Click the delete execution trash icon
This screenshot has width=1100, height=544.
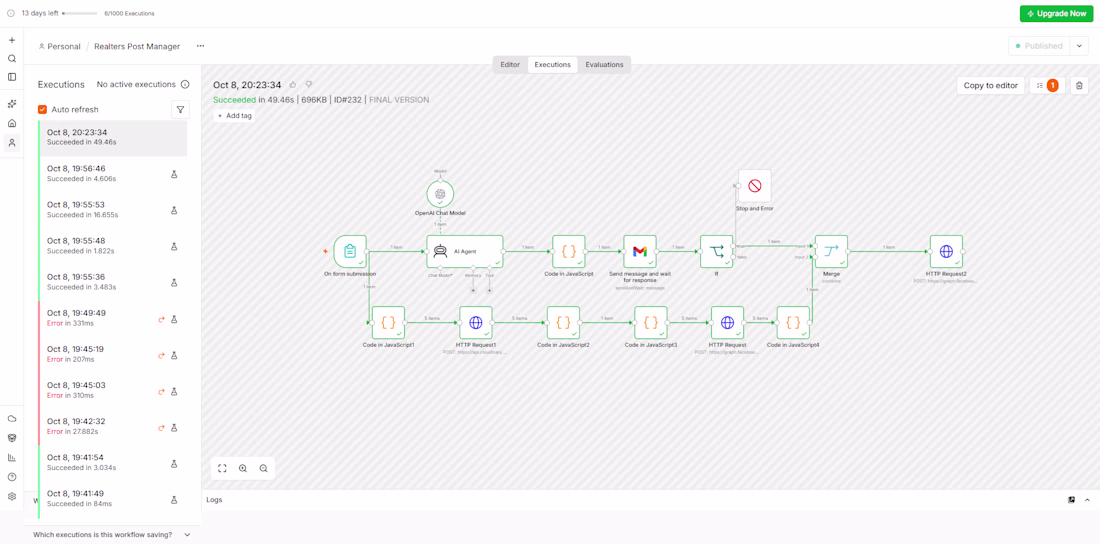click(x=1079, y=85)
